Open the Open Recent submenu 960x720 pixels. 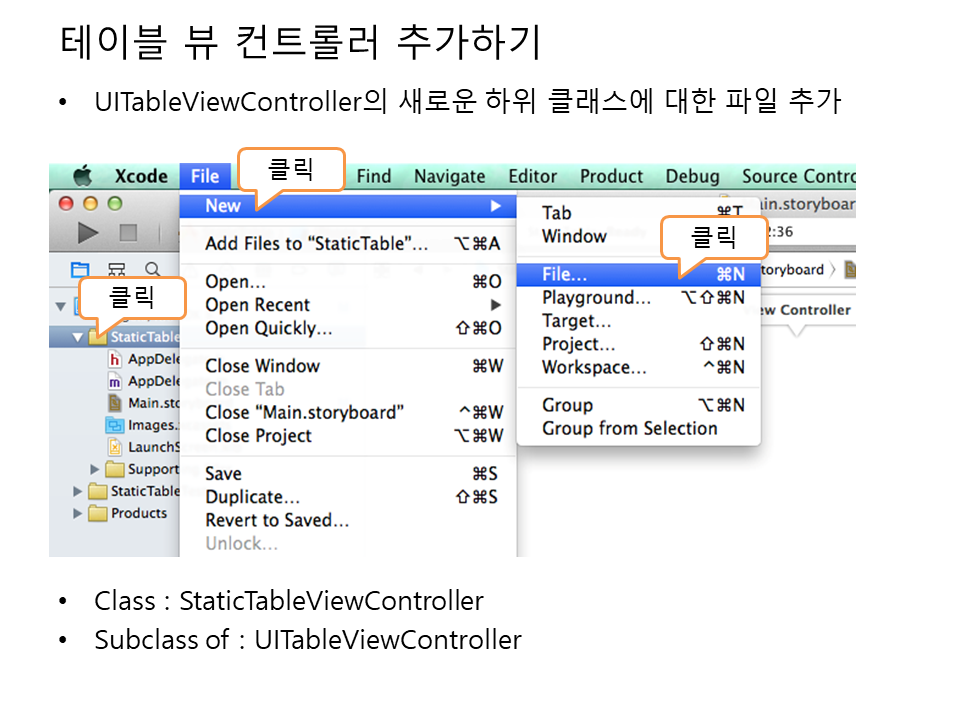(x=258, y=305)
